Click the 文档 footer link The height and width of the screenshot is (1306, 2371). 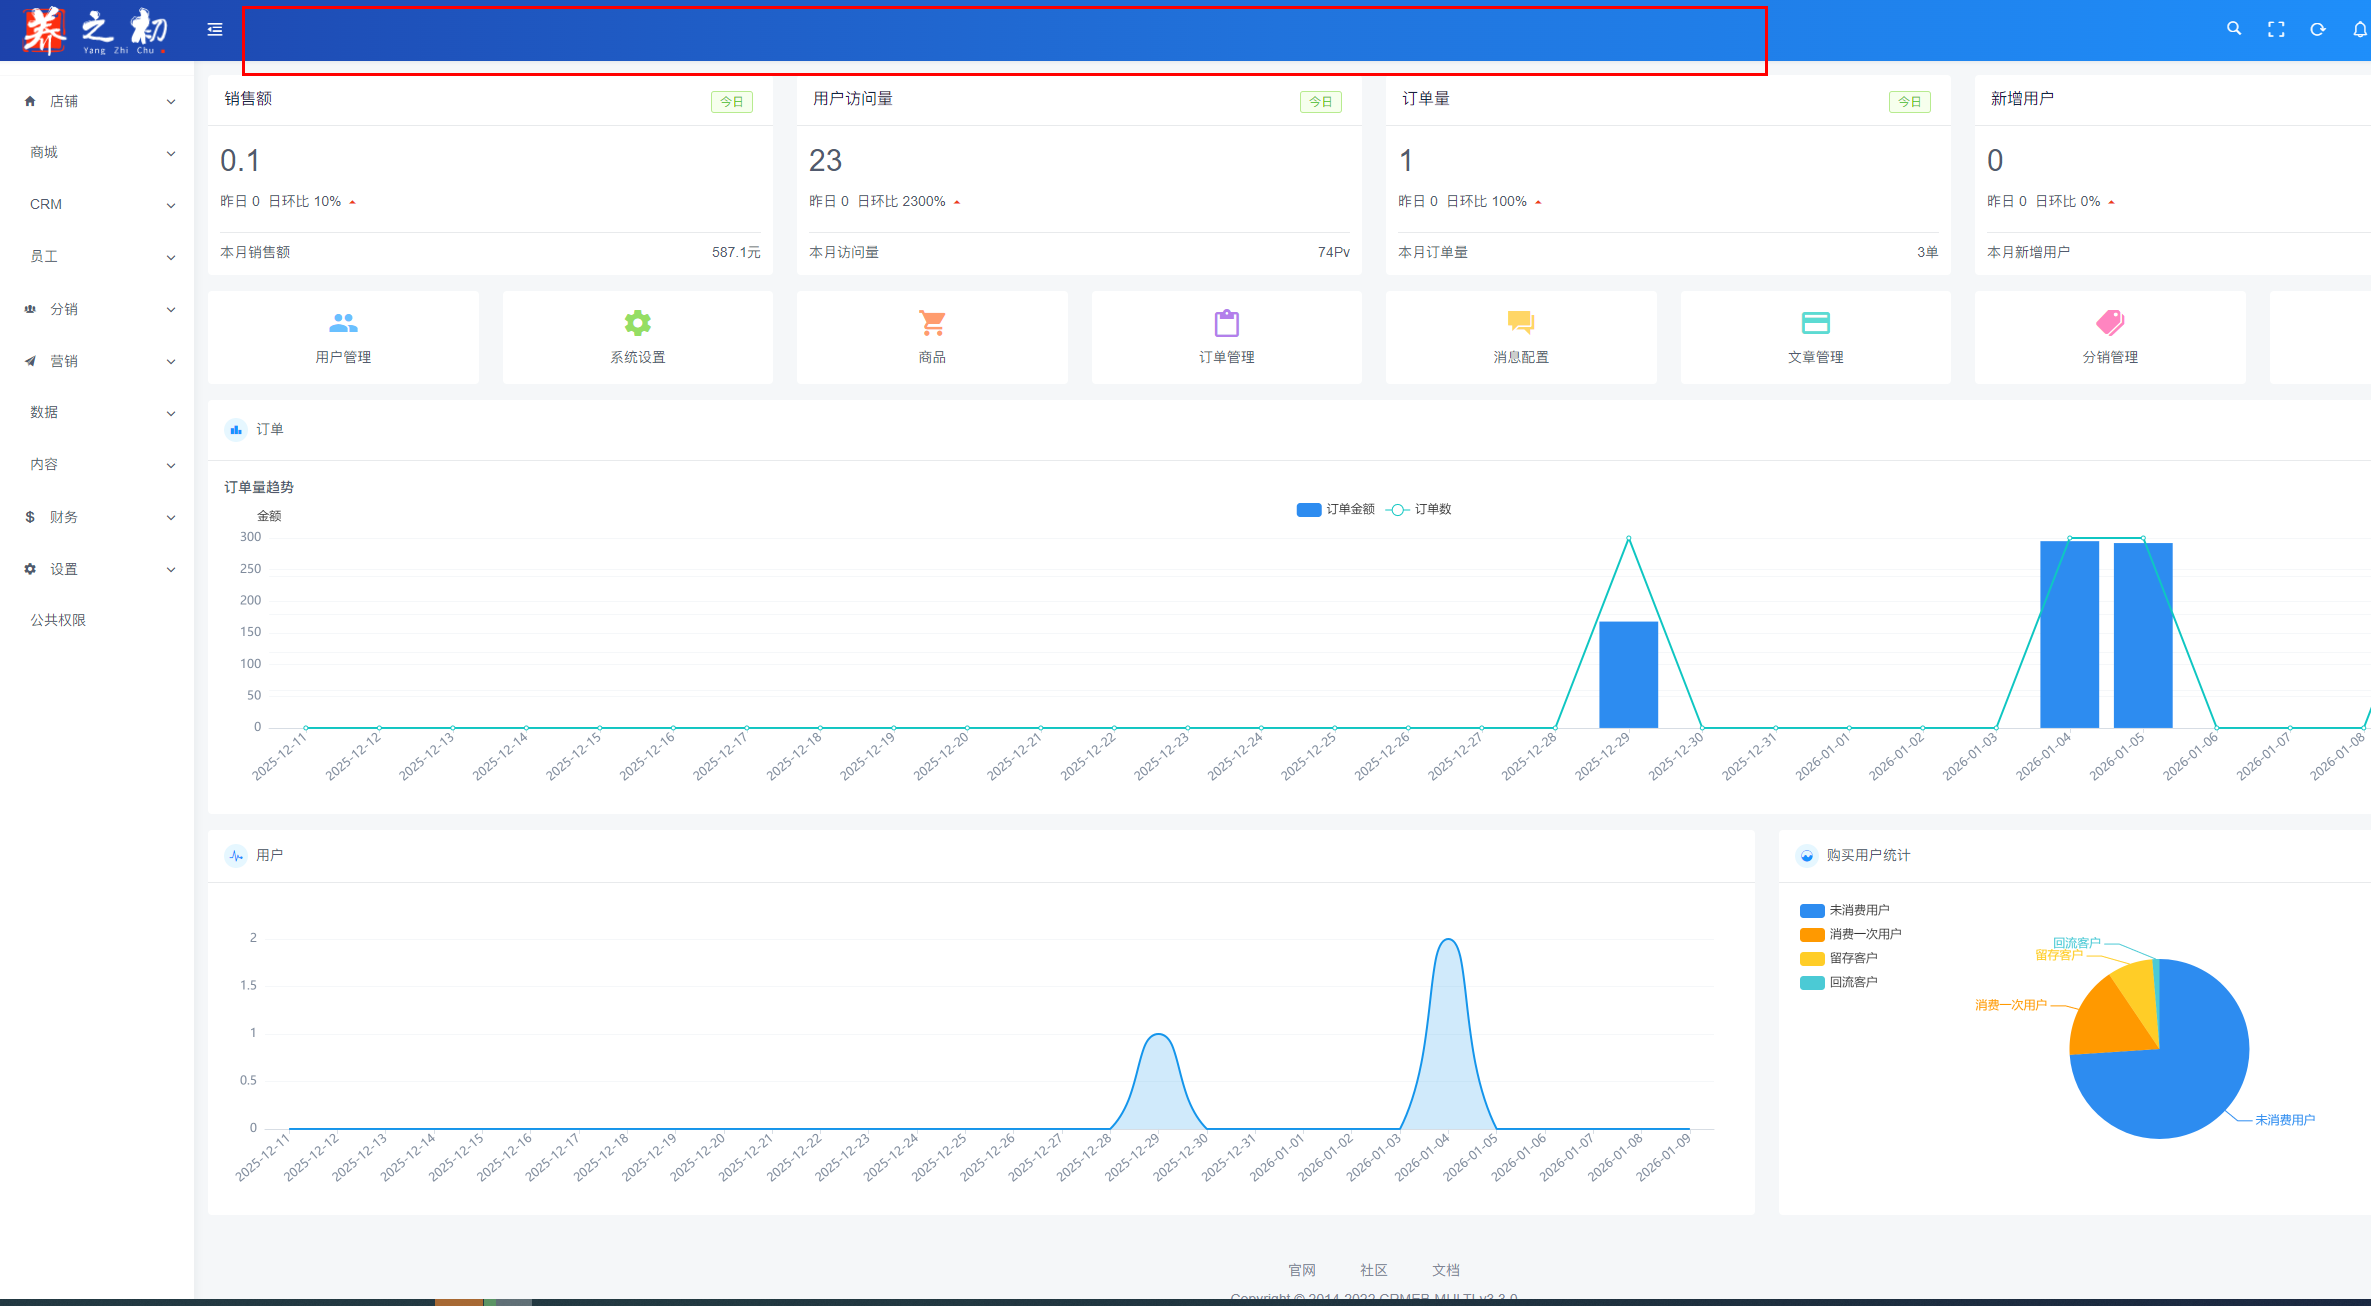tap(1445, 1270)
